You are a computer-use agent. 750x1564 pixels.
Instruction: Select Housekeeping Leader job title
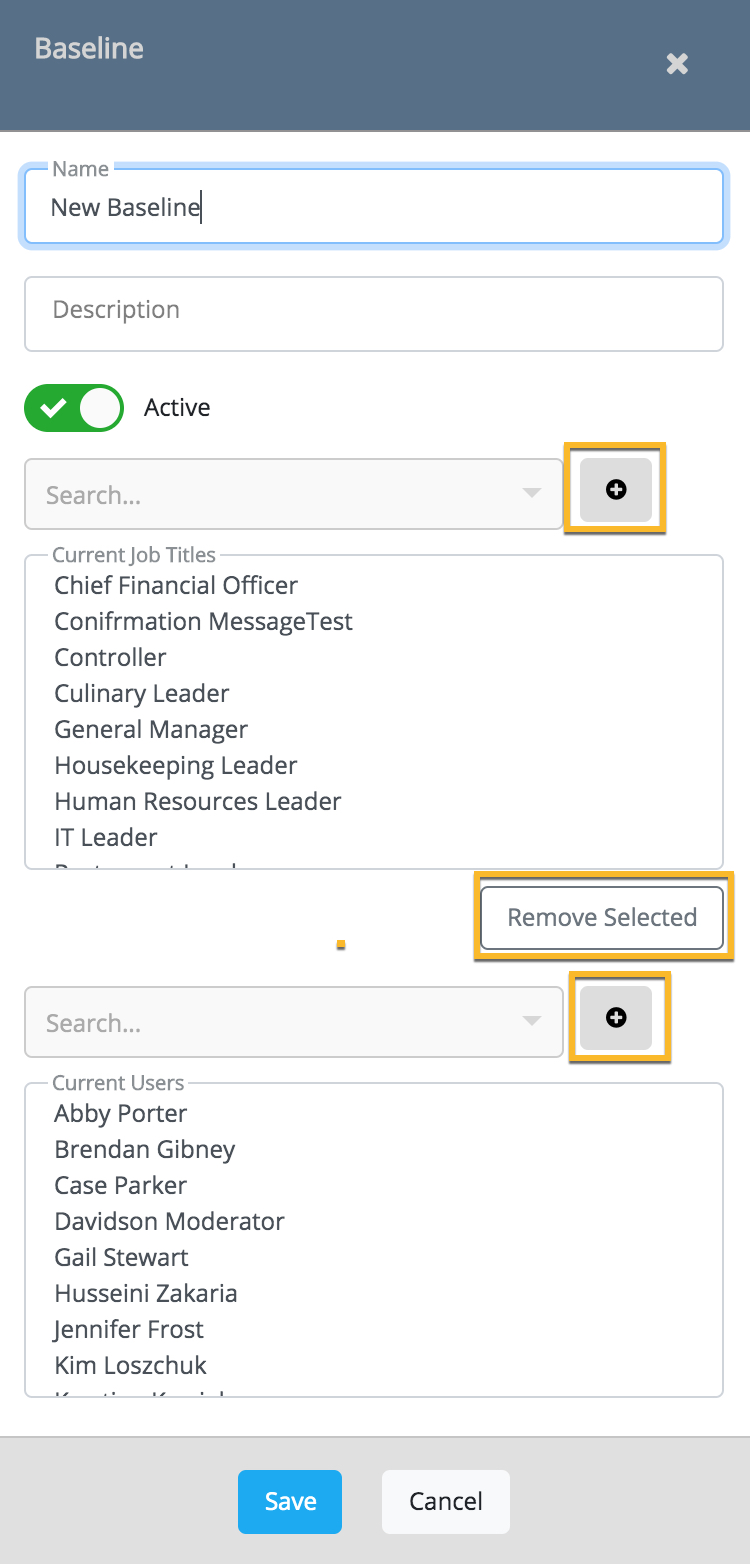[176, 765]
